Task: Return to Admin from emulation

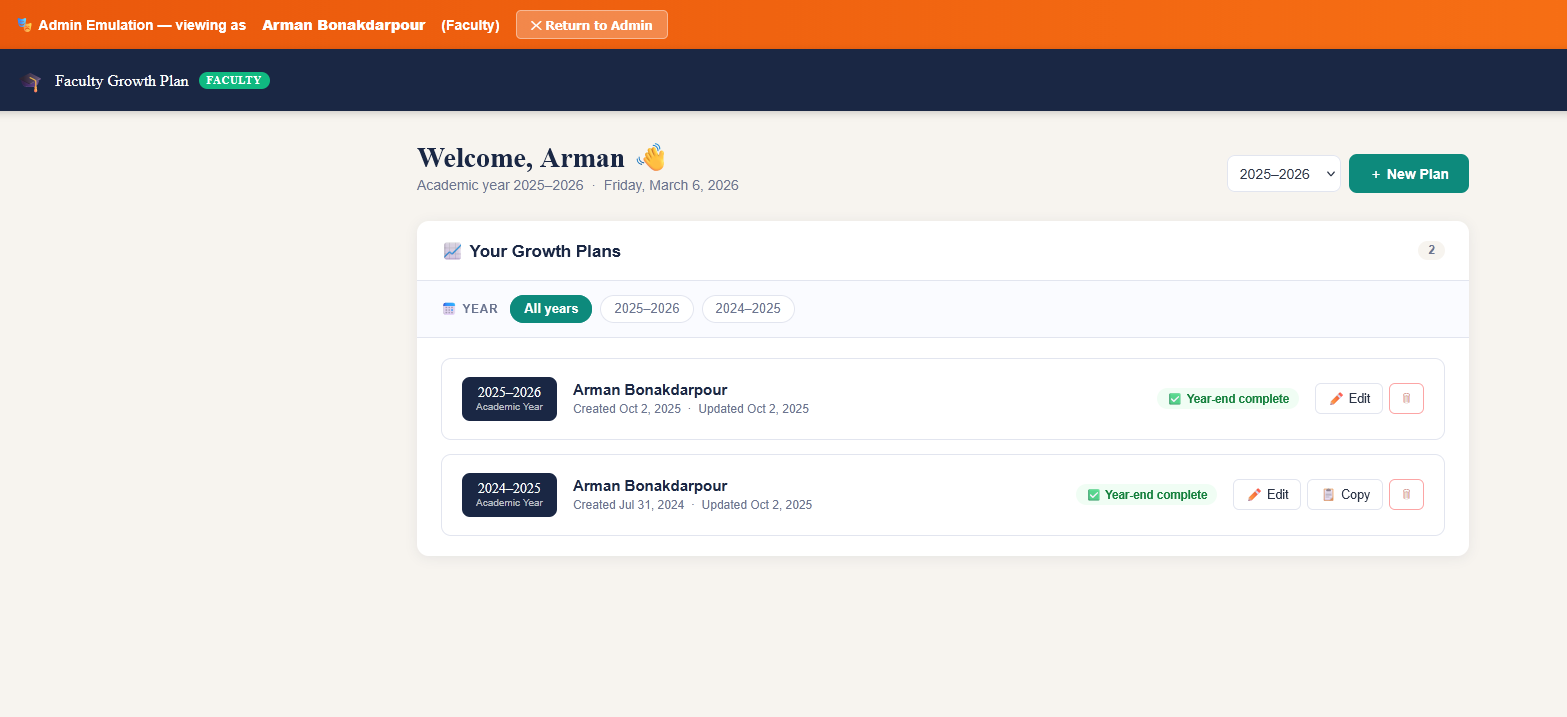Action: pyautogui.click(x=591, y=25)
